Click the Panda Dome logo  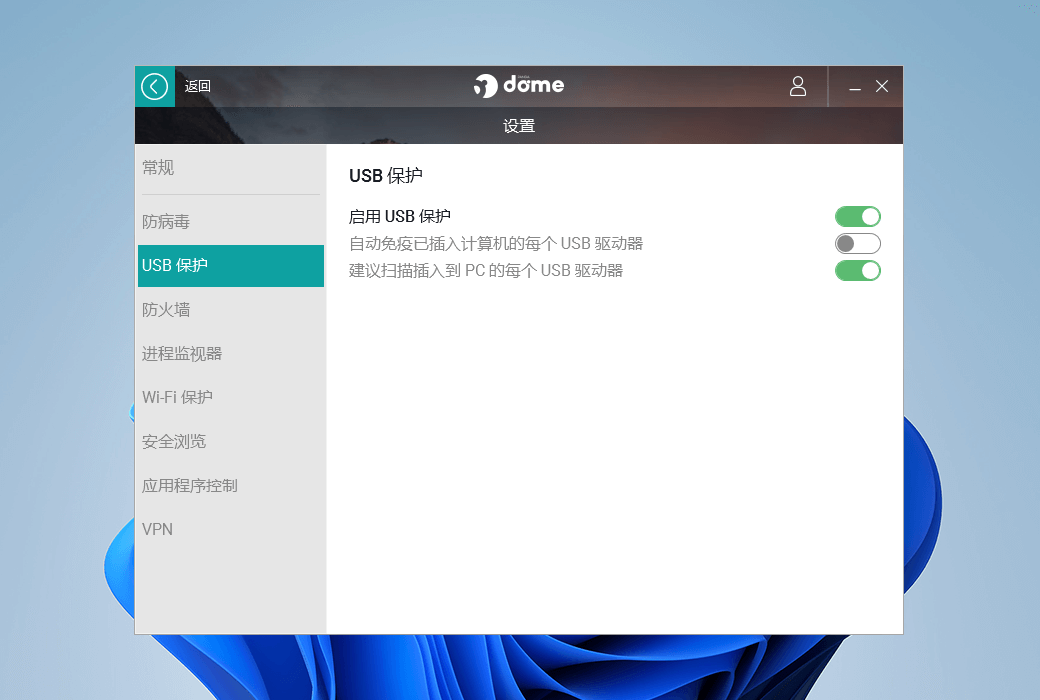tap(519, 86)
